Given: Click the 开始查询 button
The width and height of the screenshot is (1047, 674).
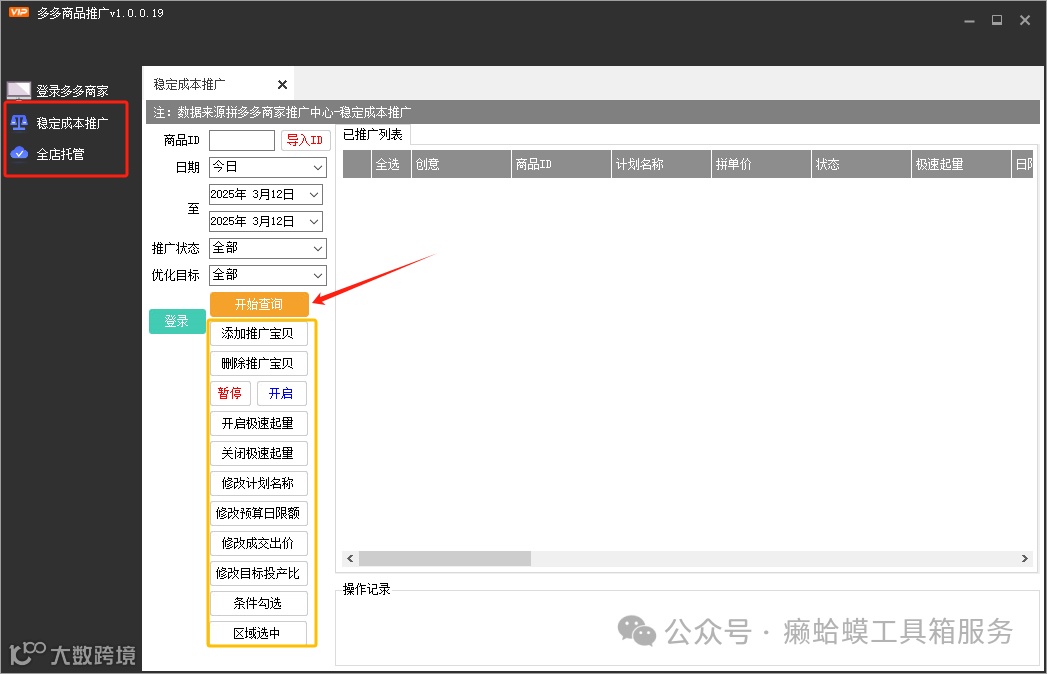Looking at the screenshot, I should pos(259,304).
